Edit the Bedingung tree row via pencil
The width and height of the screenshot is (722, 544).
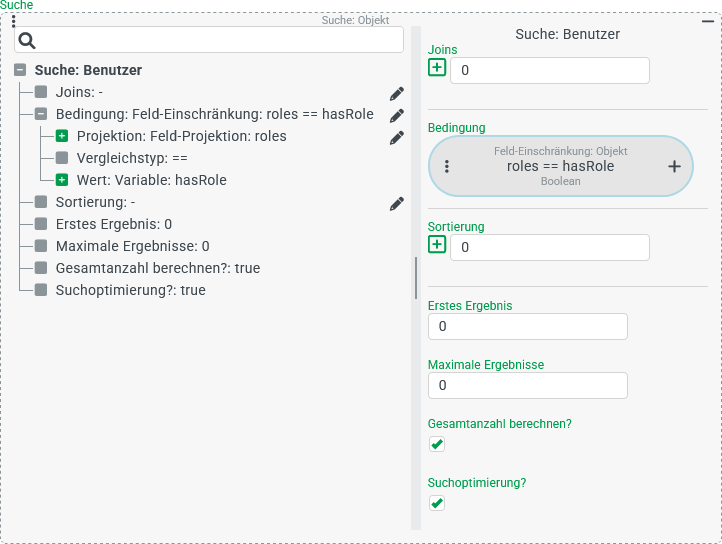(397, 115)
